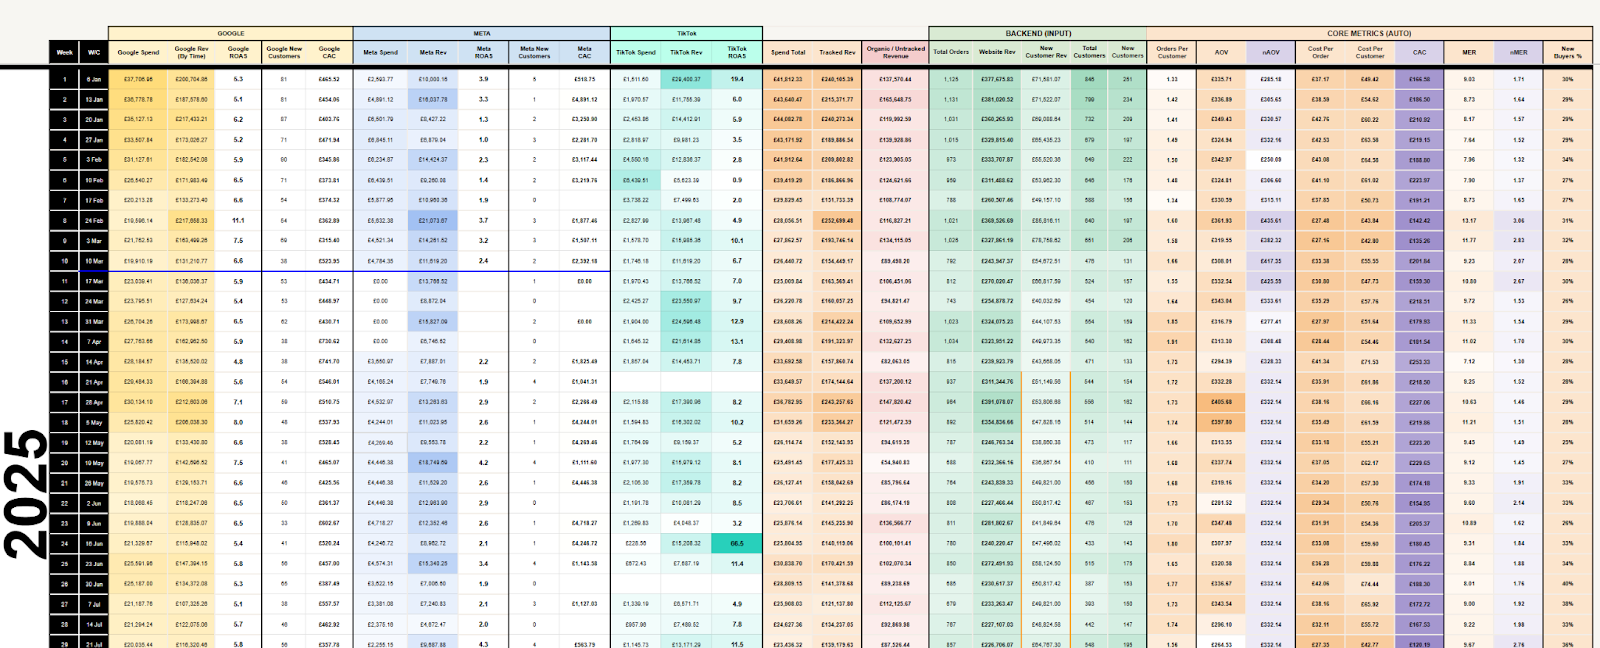Click the Website Rev column header

pyautogui.click(x=997, y=52)
